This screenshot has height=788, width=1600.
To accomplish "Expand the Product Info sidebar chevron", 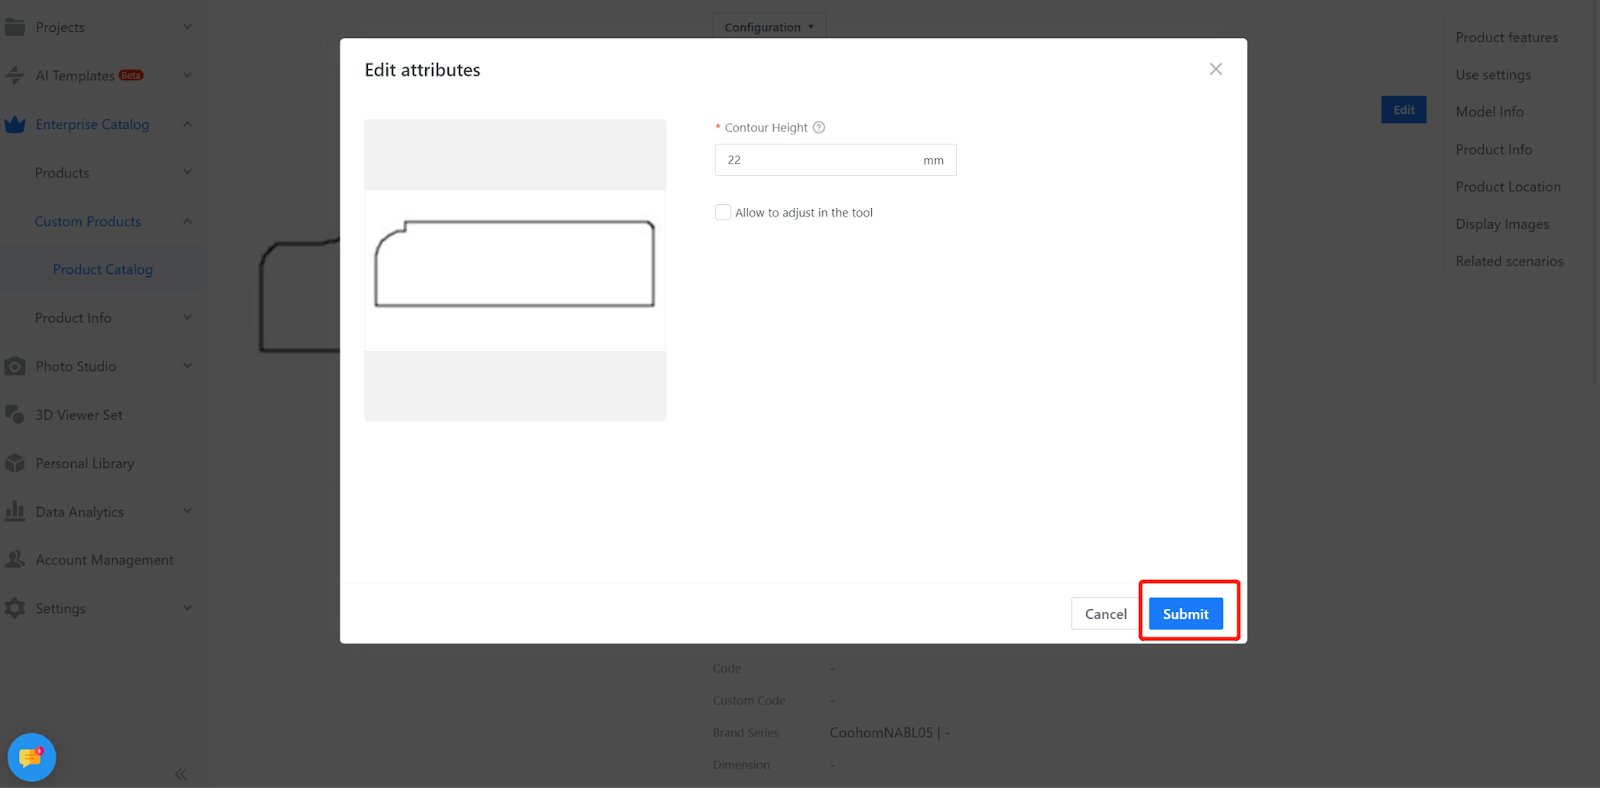I will [187, 318].
